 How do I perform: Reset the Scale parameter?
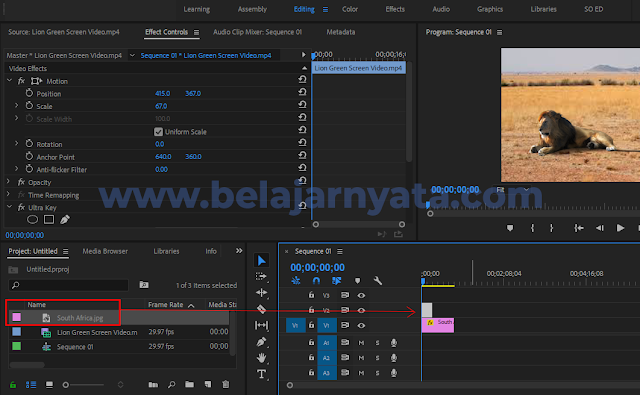point(302,105)
